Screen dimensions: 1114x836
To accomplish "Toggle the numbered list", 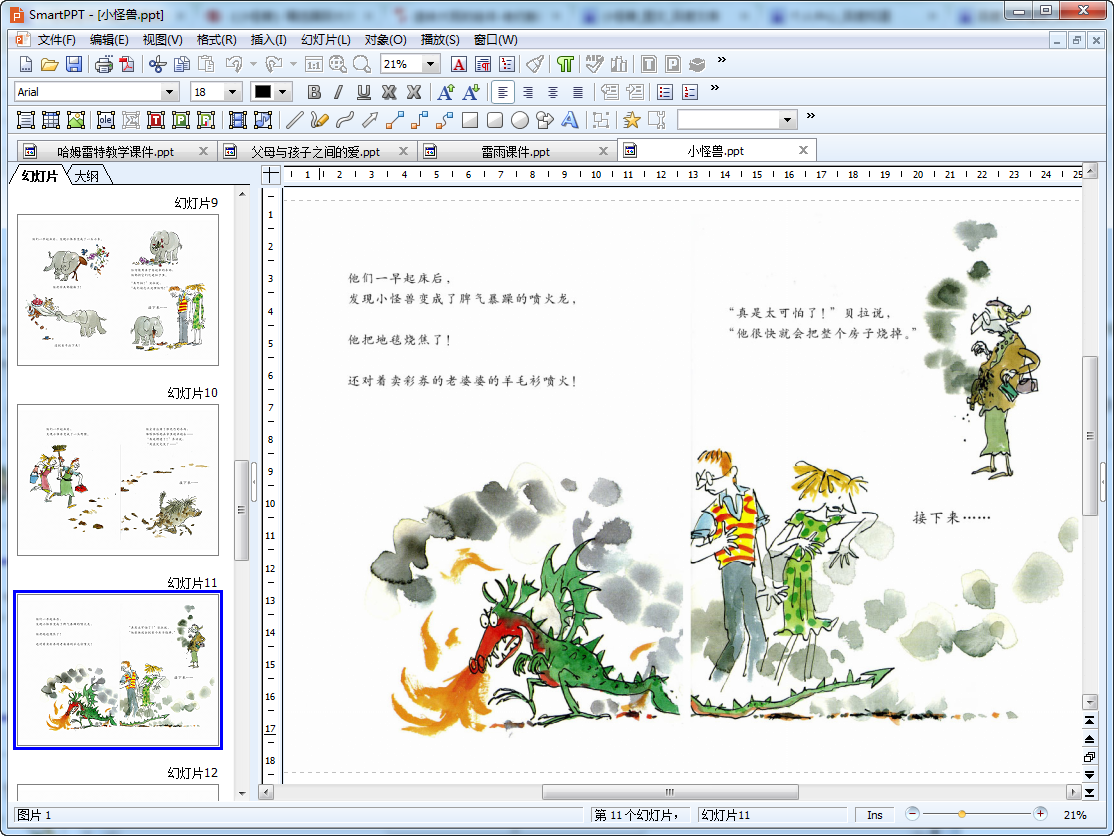I will click(x=690, y=92).
